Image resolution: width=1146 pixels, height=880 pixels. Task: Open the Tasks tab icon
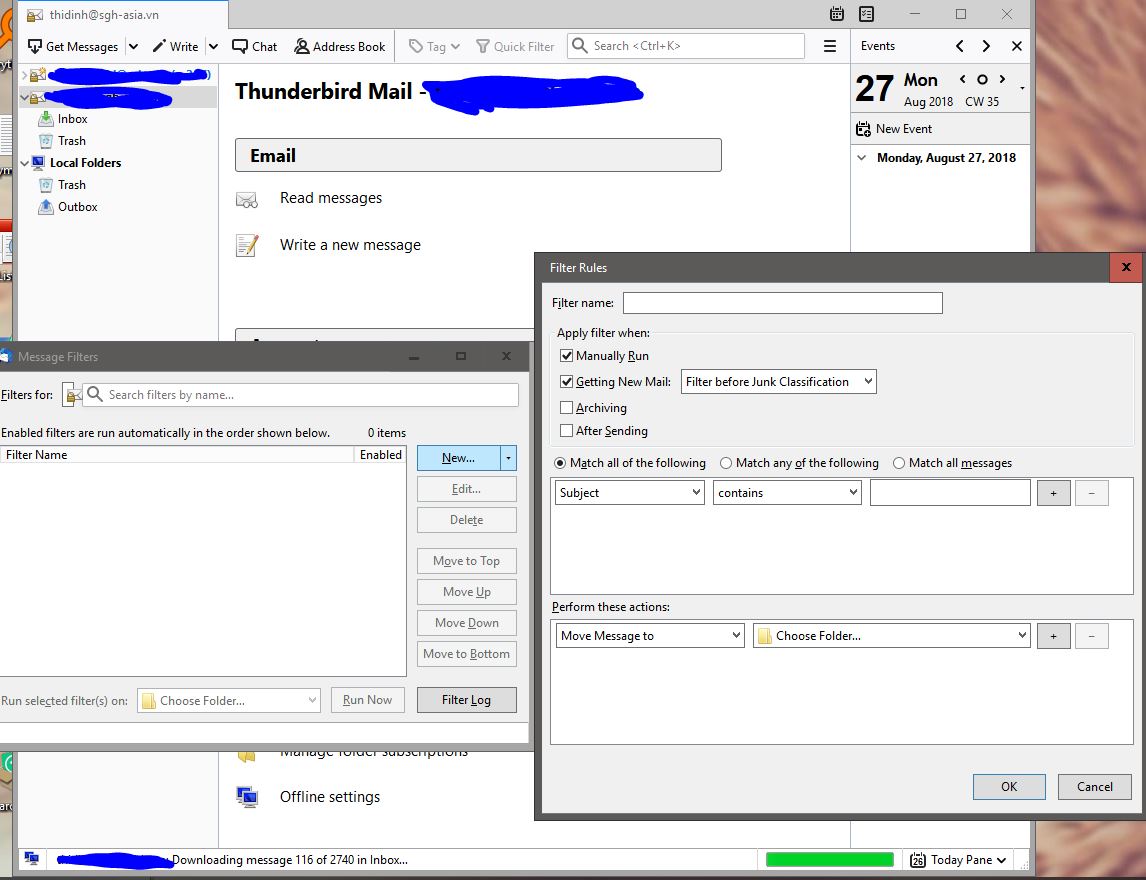point(866,14)
